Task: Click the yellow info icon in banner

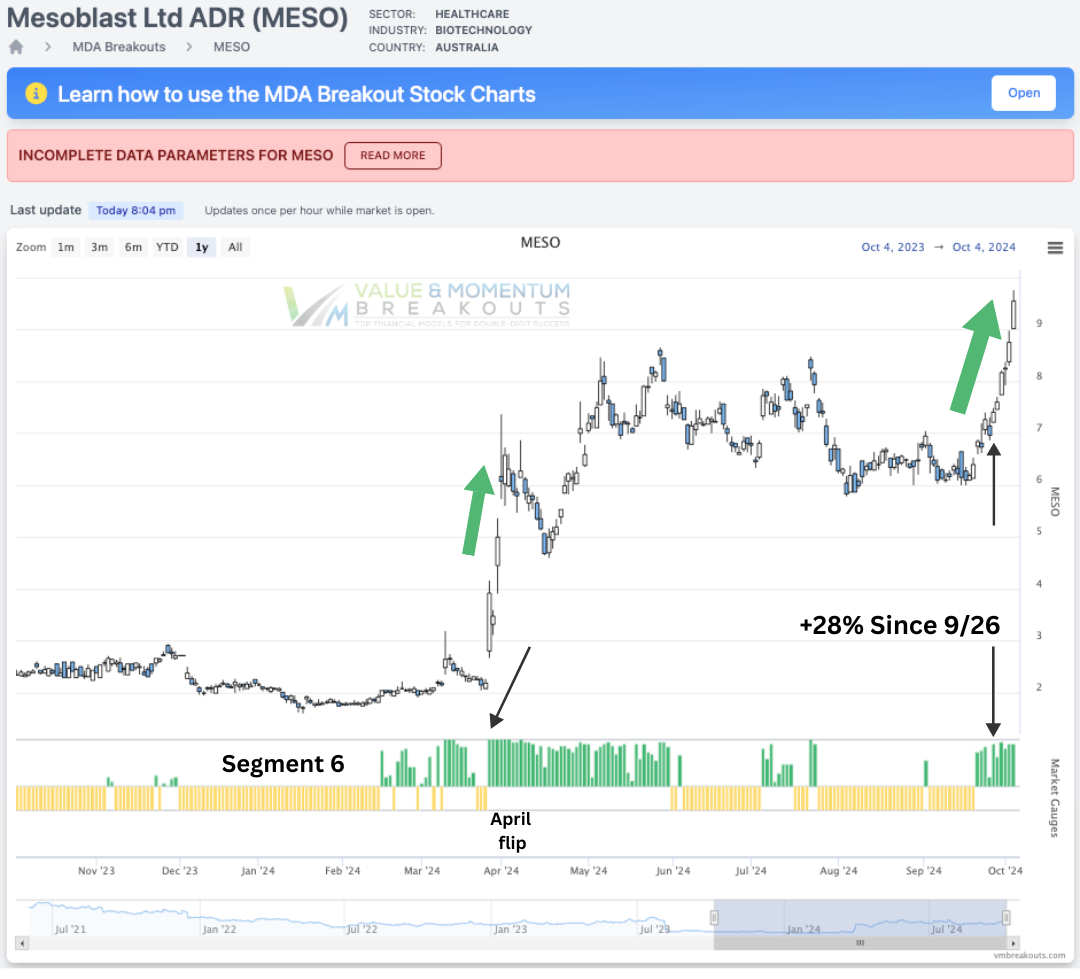Action: click(36, 93)
